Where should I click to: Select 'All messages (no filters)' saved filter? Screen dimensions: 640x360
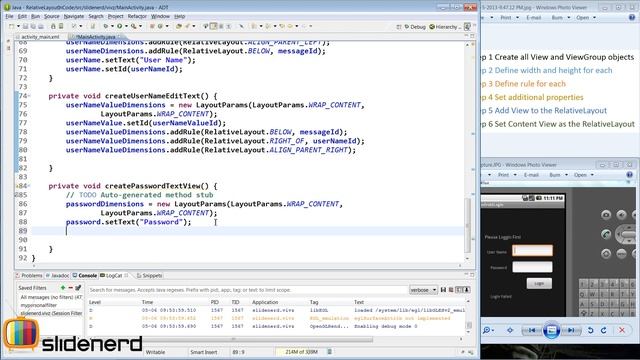[x=51, y=297]
